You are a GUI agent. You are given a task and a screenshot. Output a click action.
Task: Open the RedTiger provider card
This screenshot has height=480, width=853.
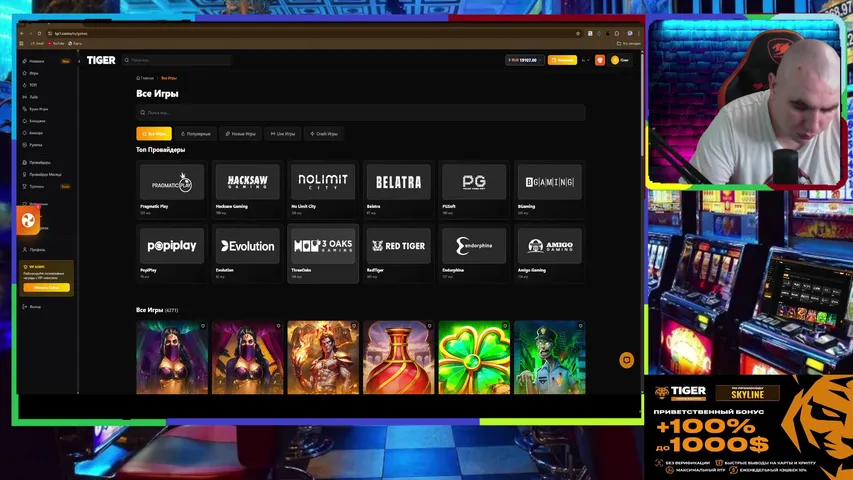click(x=399, y=253)
